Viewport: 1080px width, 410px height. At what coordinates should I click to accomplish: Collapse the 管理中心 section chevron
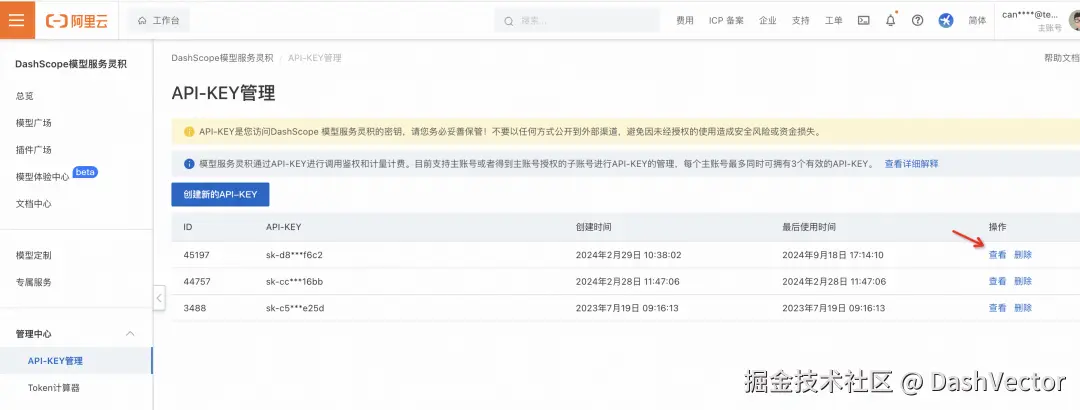(130, 334)
